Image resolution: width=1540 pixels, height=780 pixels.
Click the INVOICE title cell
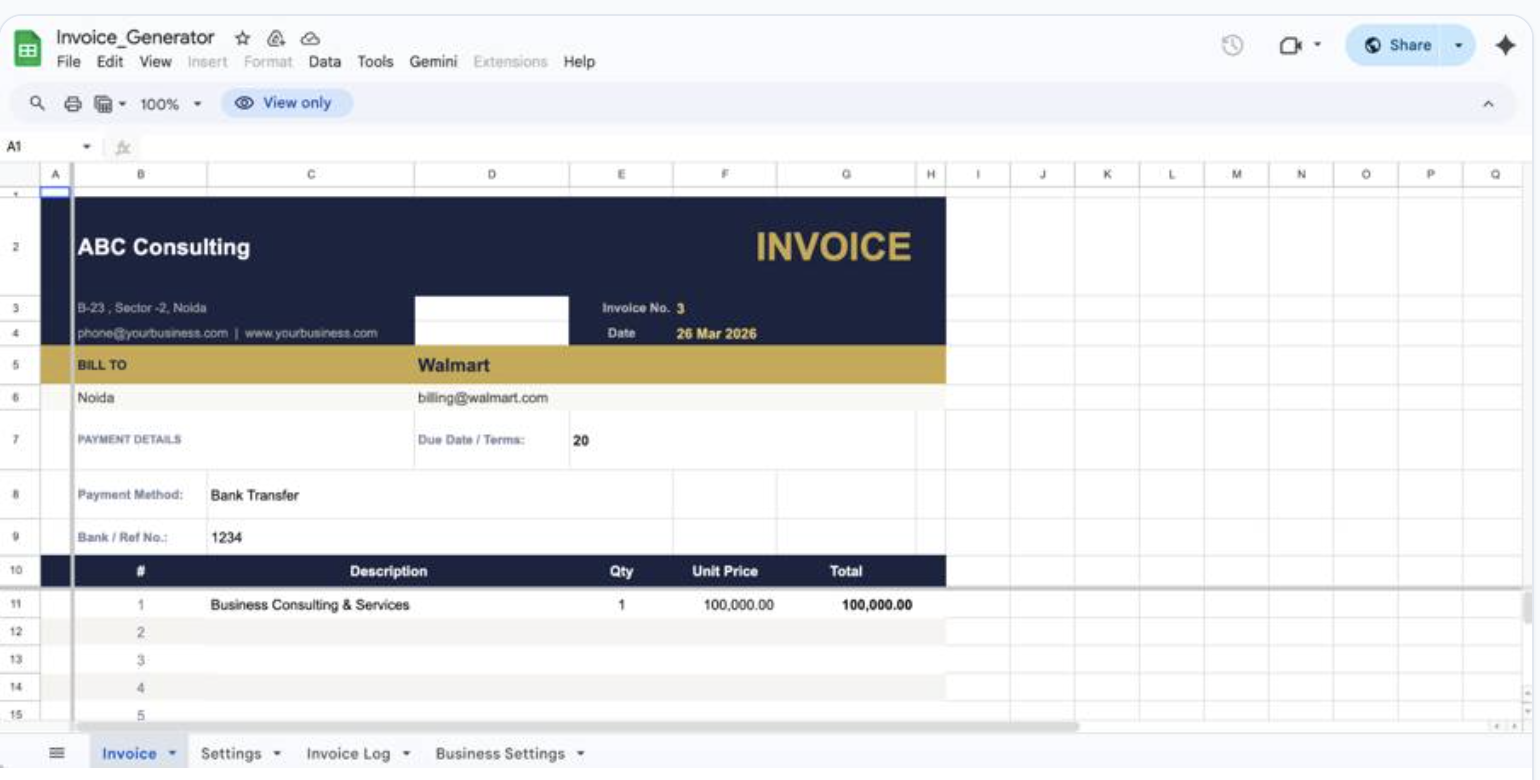click(833, 247)
